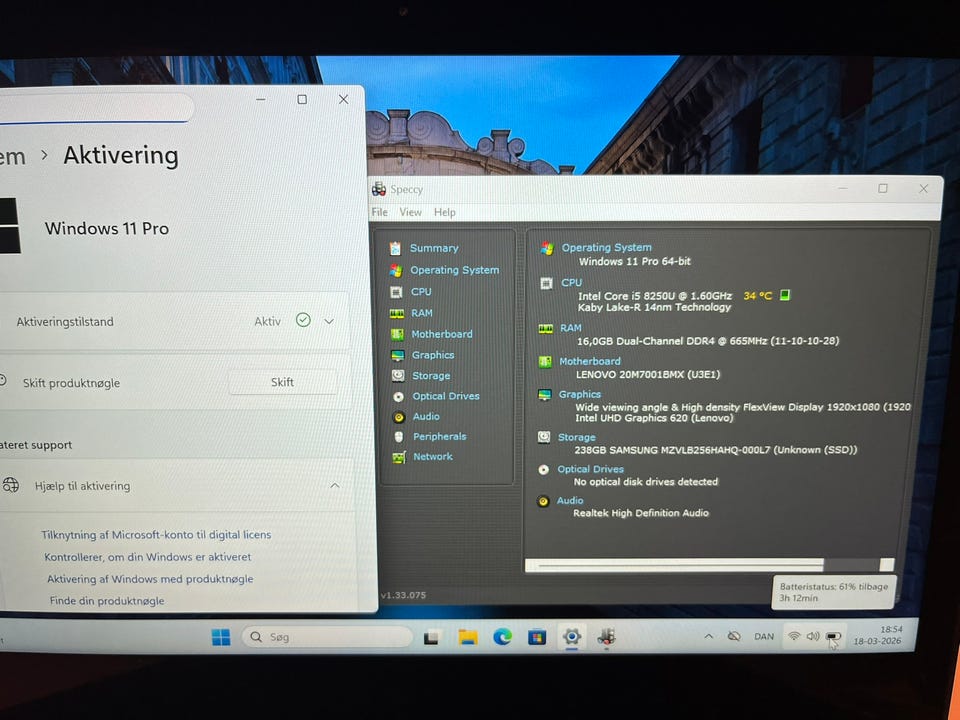This screenshot has height=720, width=960.
Task: Click the Aktivering breadcrumb title
Action: click(121, 155)
